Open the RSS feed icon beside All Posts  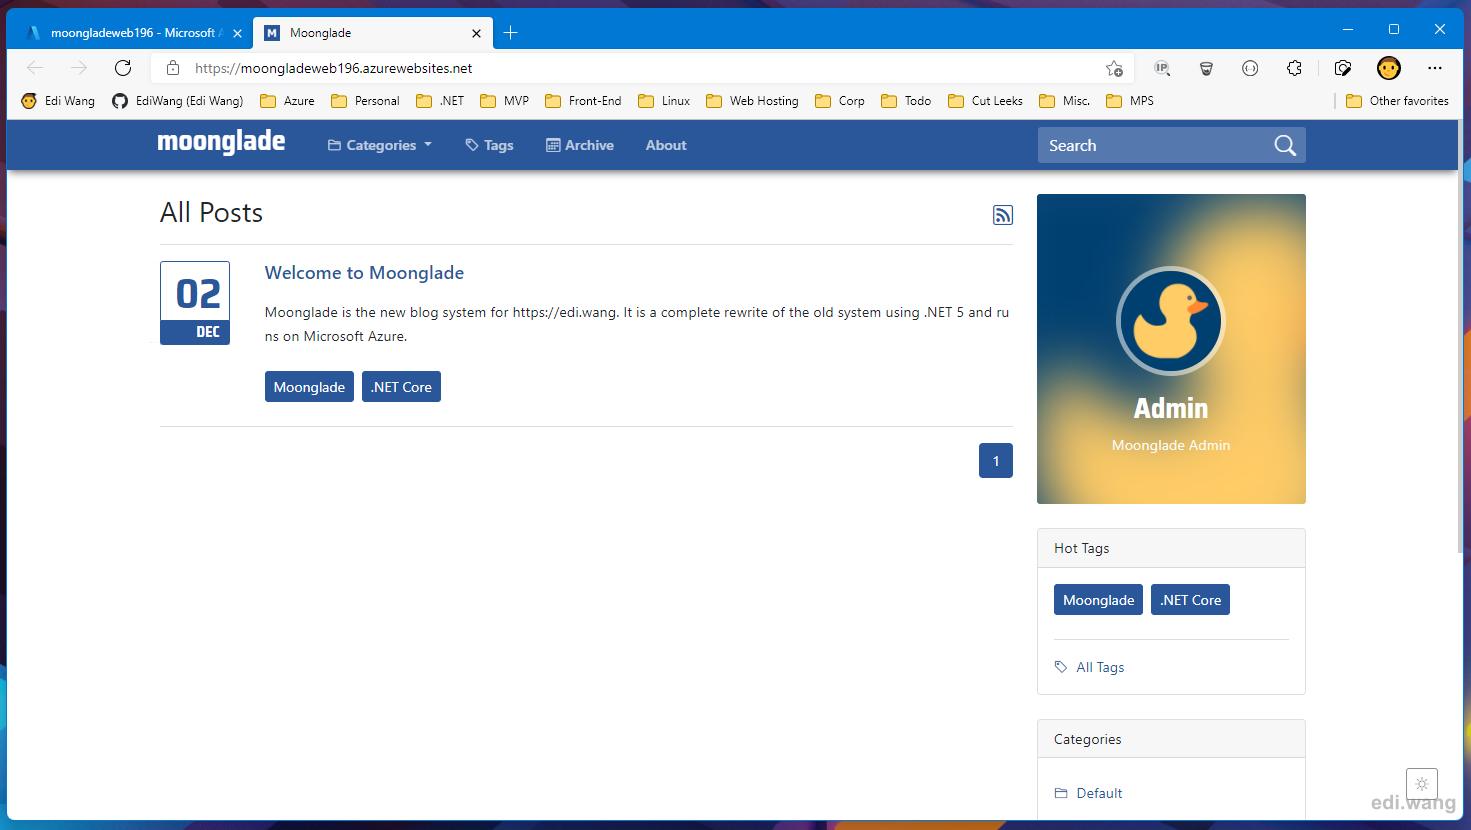(x=1003, y=215)
